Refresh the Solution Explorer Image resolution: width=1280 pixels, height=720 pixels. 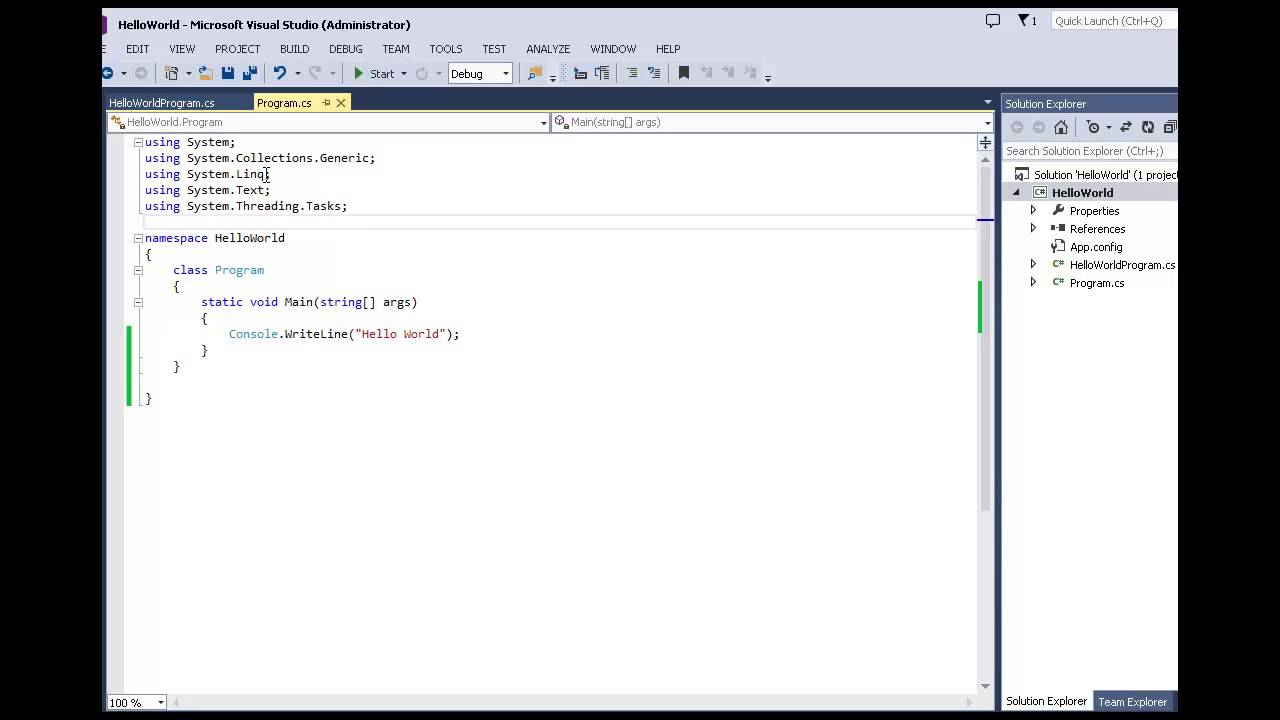point(1148,127)
